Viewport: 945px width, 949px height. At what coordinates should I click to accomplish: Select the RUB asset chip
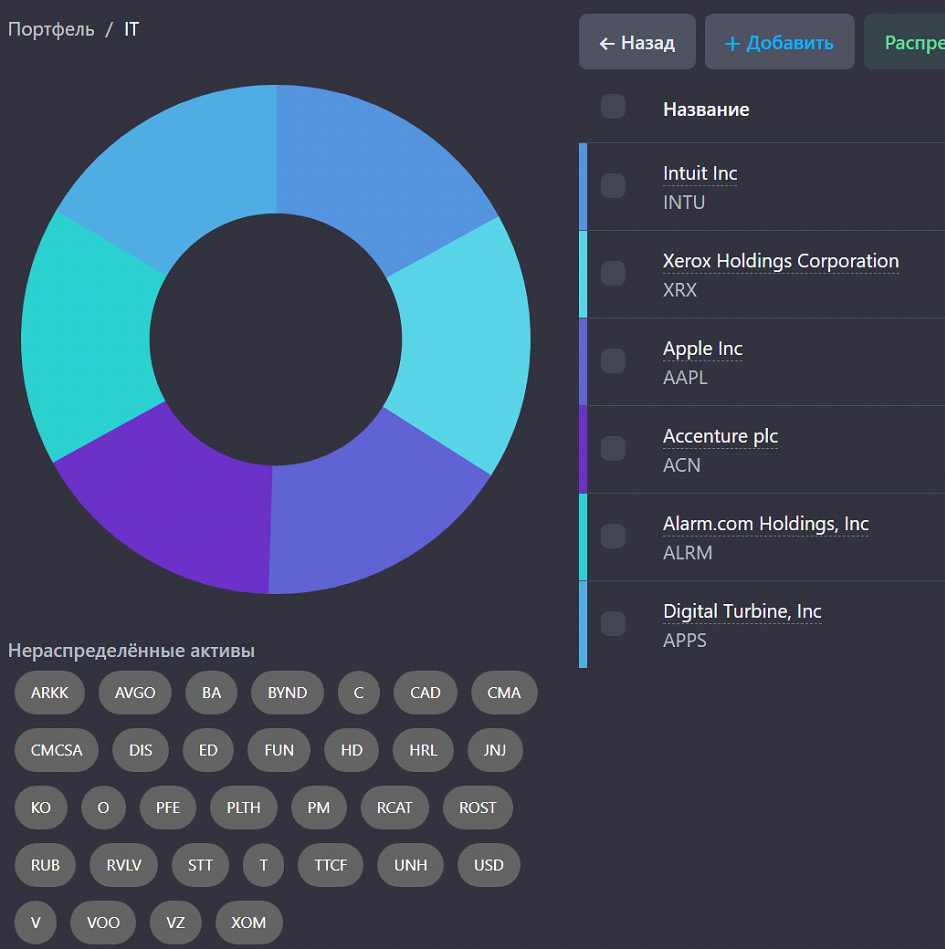(45, 865)
